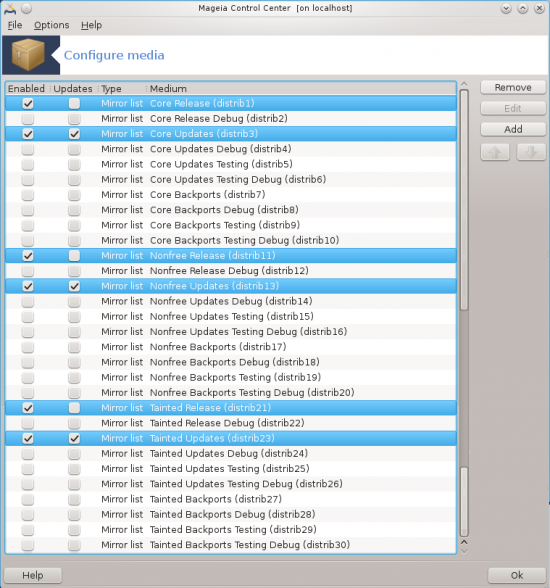
Task: Disable the Core Release (distrib1) Enabled checkbox
Action: (x=28, y=104)
